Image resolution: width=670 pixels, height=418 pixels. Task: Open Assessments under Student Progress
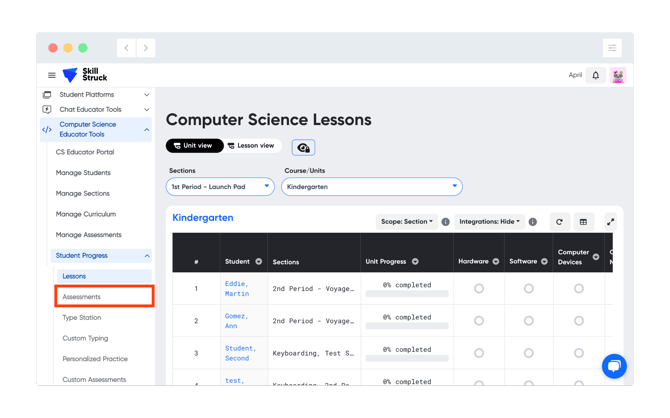click(x=104, y=297)
